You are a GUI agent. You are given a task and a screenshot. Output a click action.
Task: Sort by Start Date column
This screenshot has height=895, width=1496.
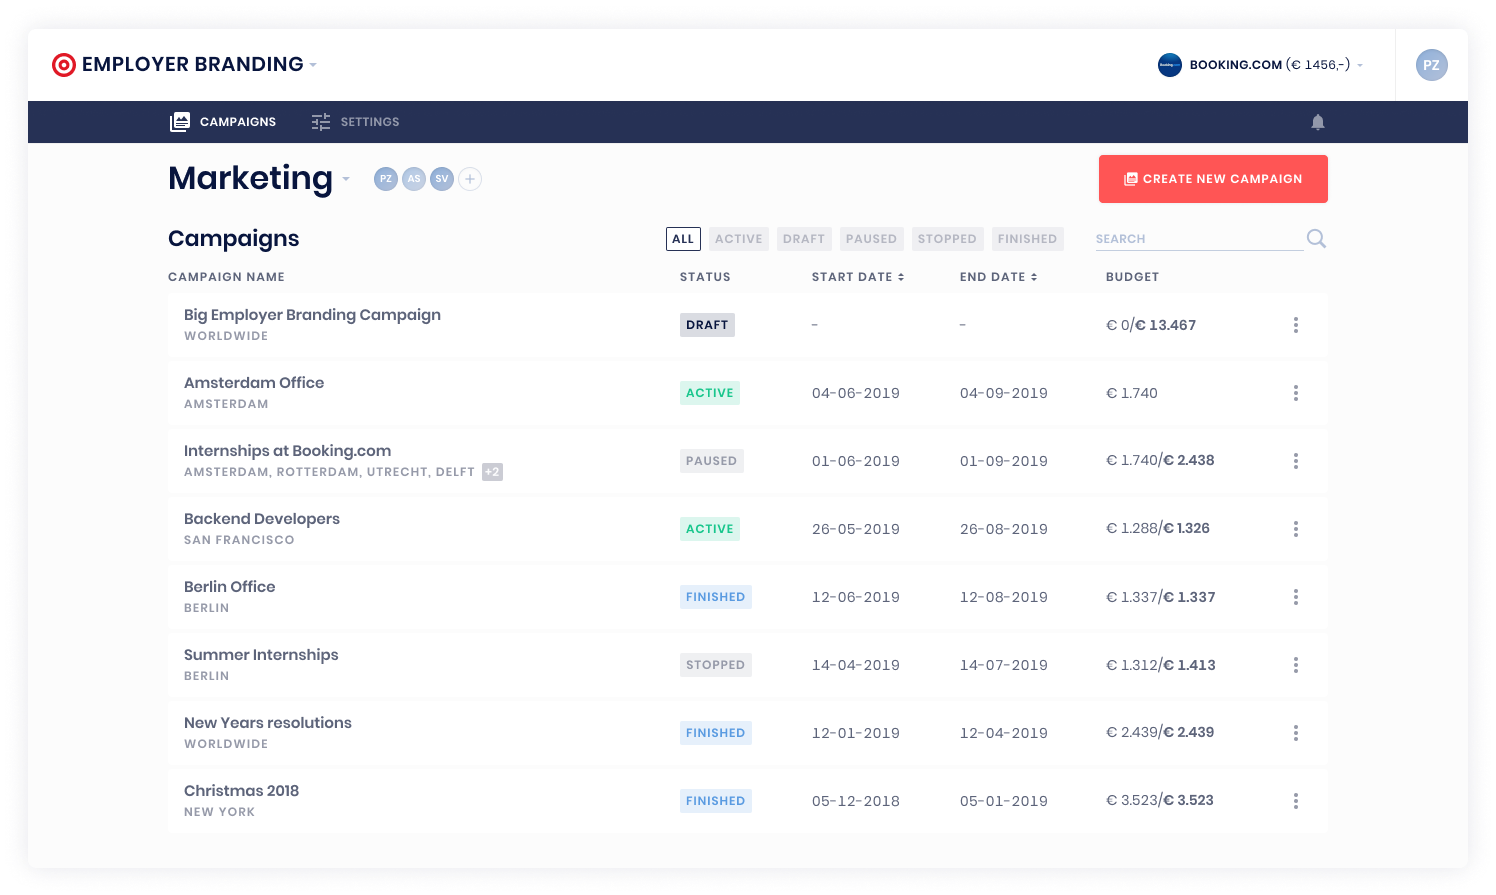coord(858,277)
